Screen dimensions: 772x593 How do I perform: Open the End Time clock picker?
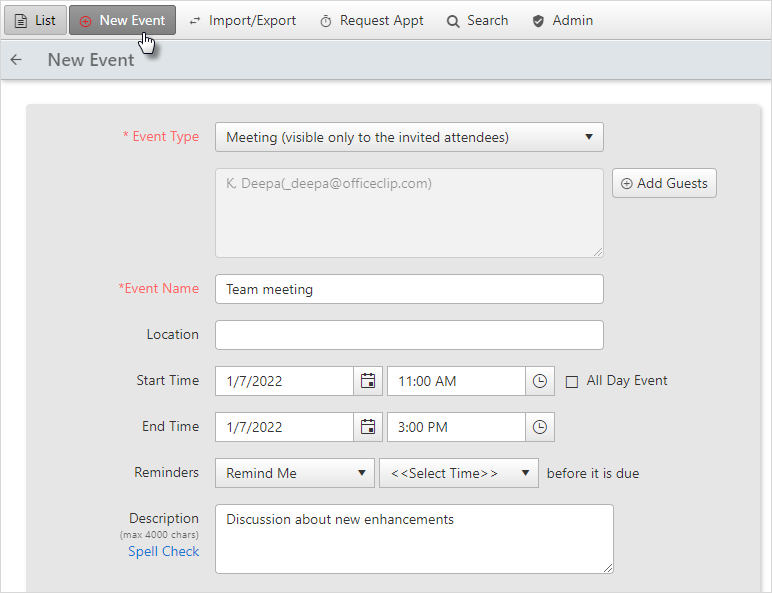[540, 427]
